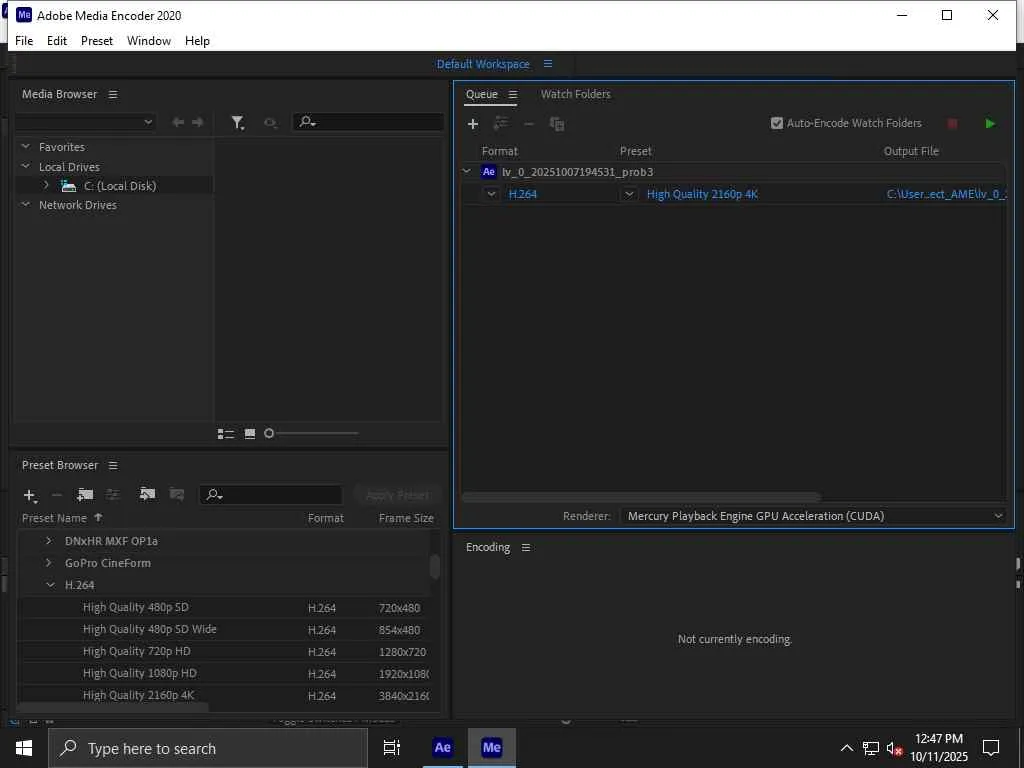Open the preset dropdown arrow beside High Quality 2160p 4K
The height and width of the screenshot is (768, 1024).
pyautogui.click(x=629, y=194)
